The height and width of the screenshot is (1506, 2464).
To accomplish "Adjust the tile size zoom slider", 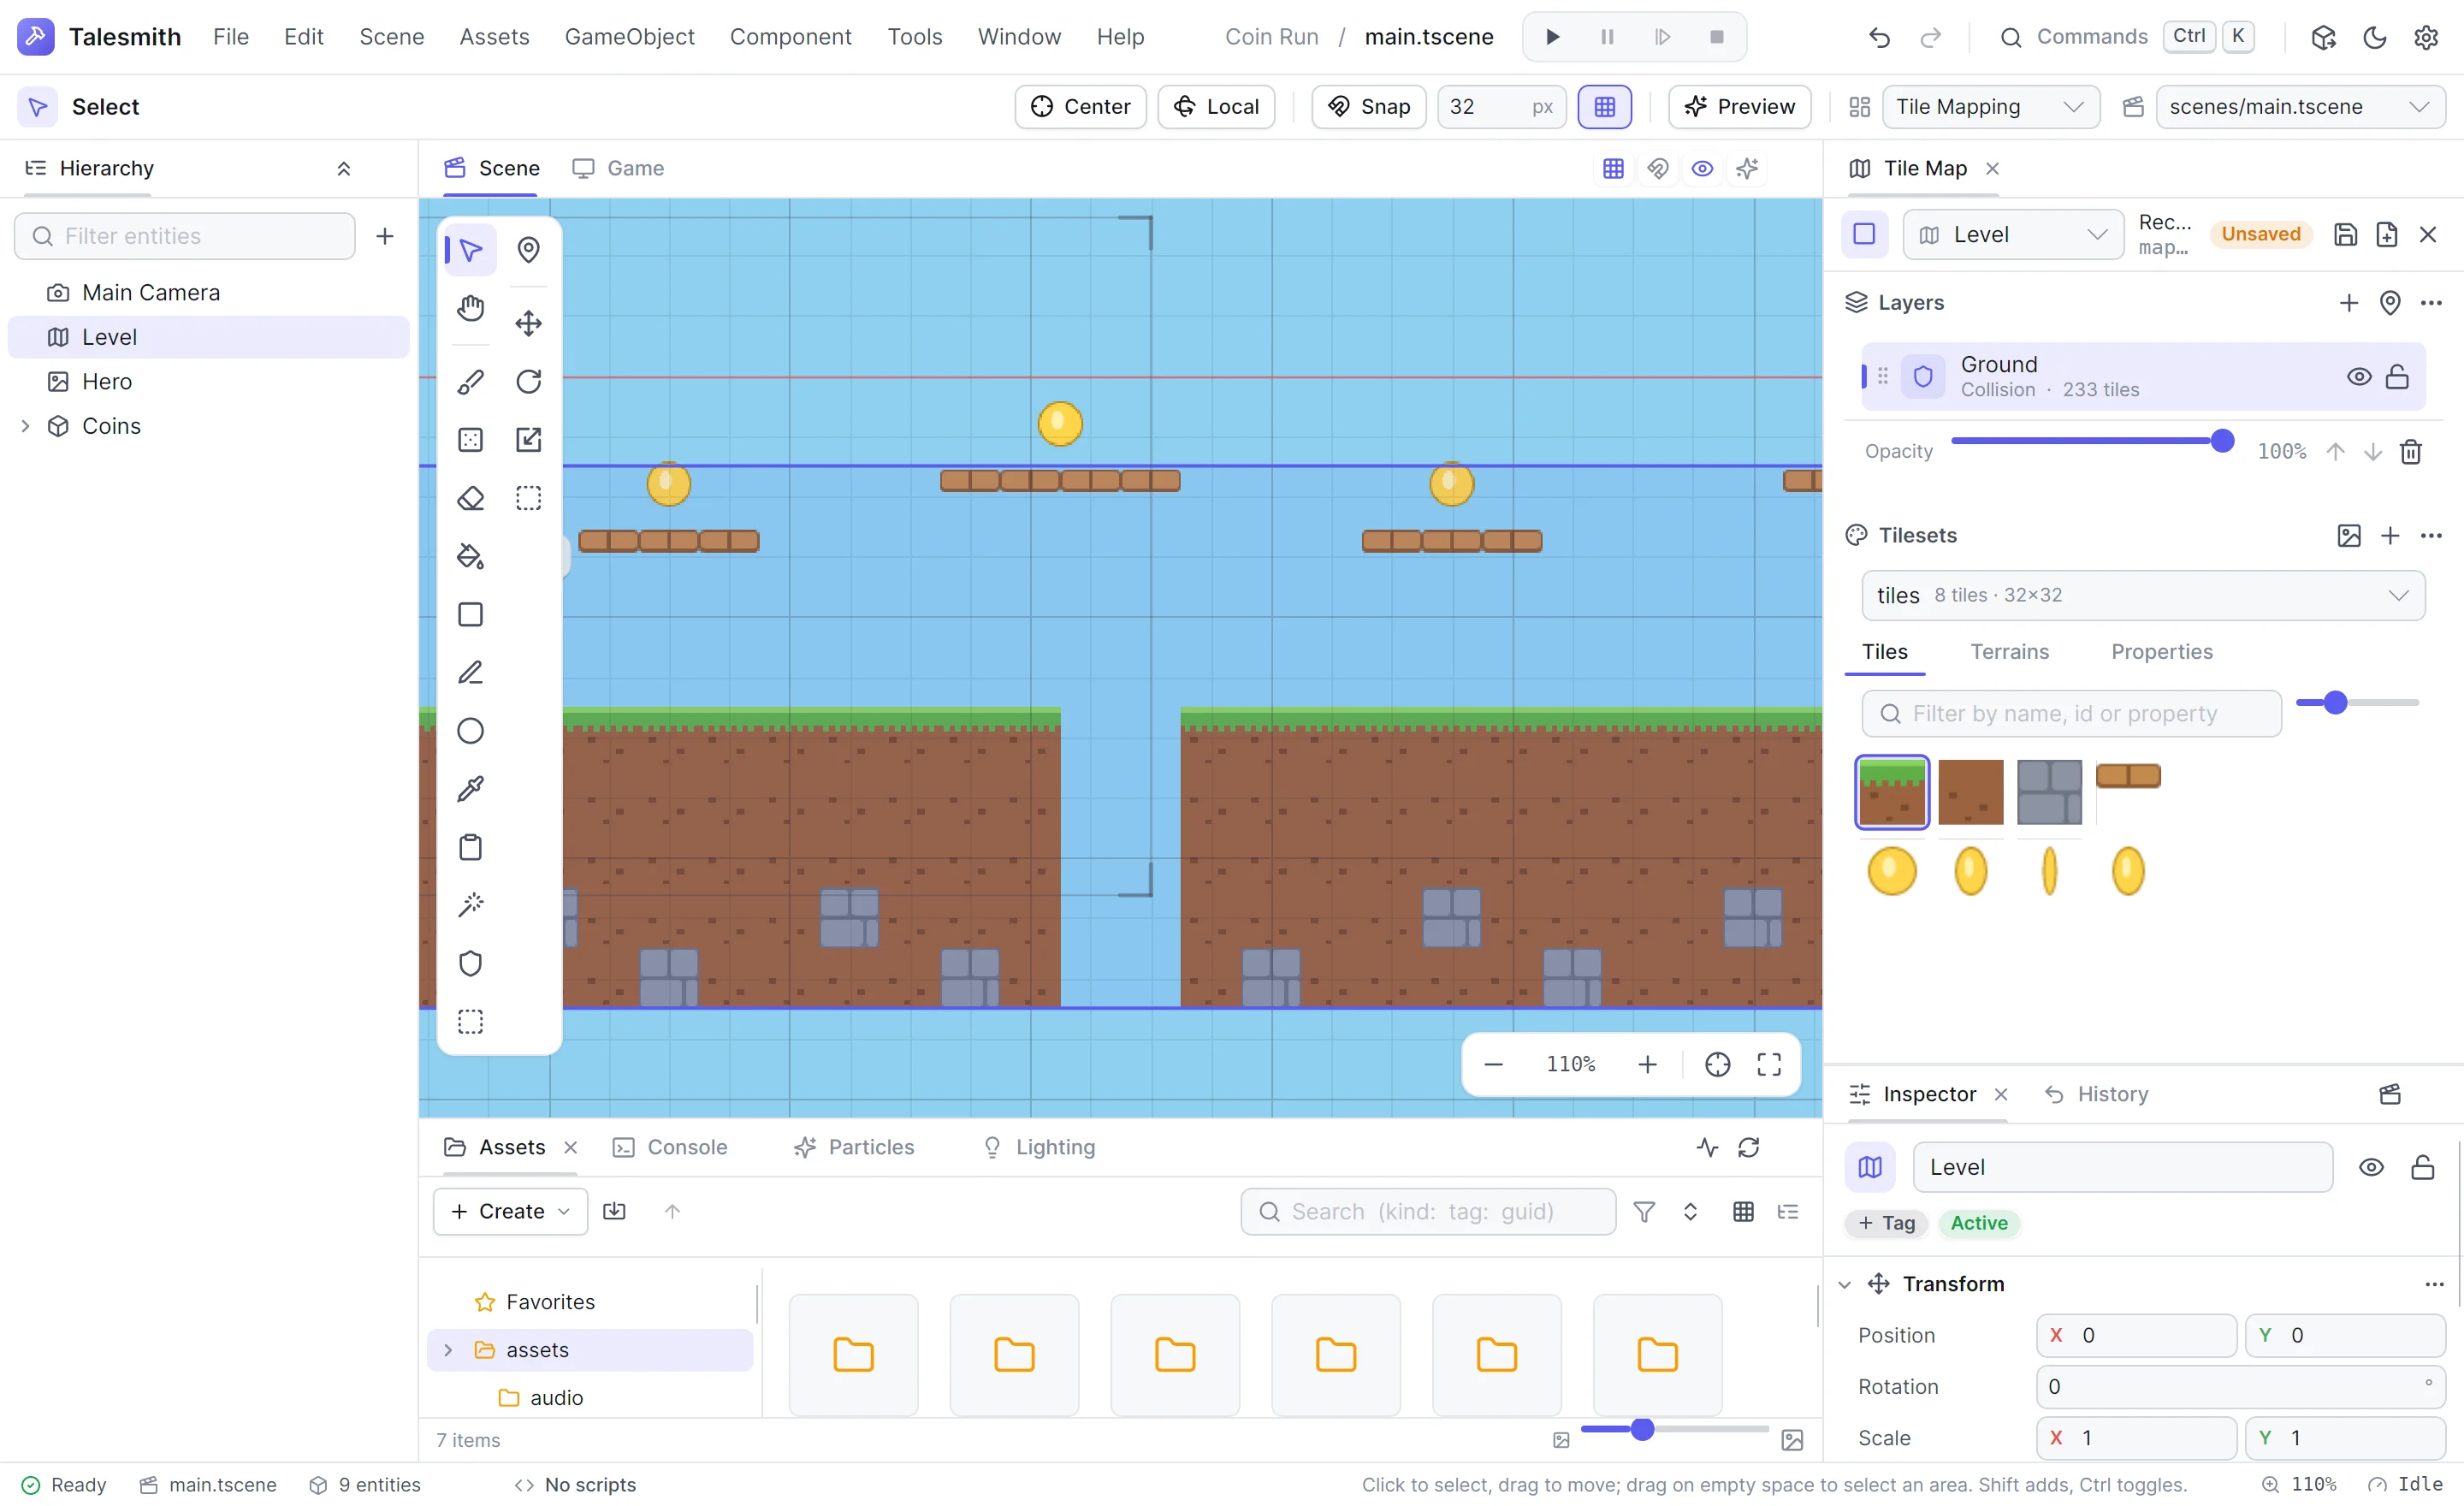I will point(2357,704).
